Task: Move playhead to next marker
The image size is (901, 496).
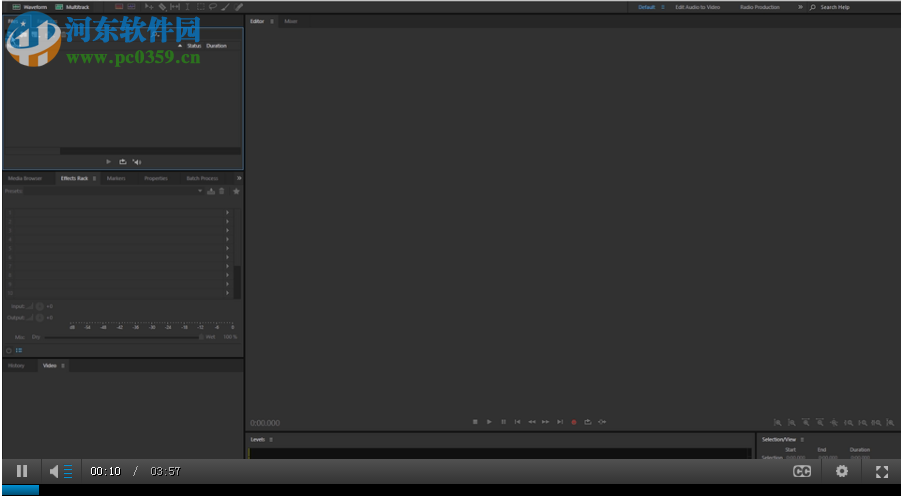Action: coord(560,422)
